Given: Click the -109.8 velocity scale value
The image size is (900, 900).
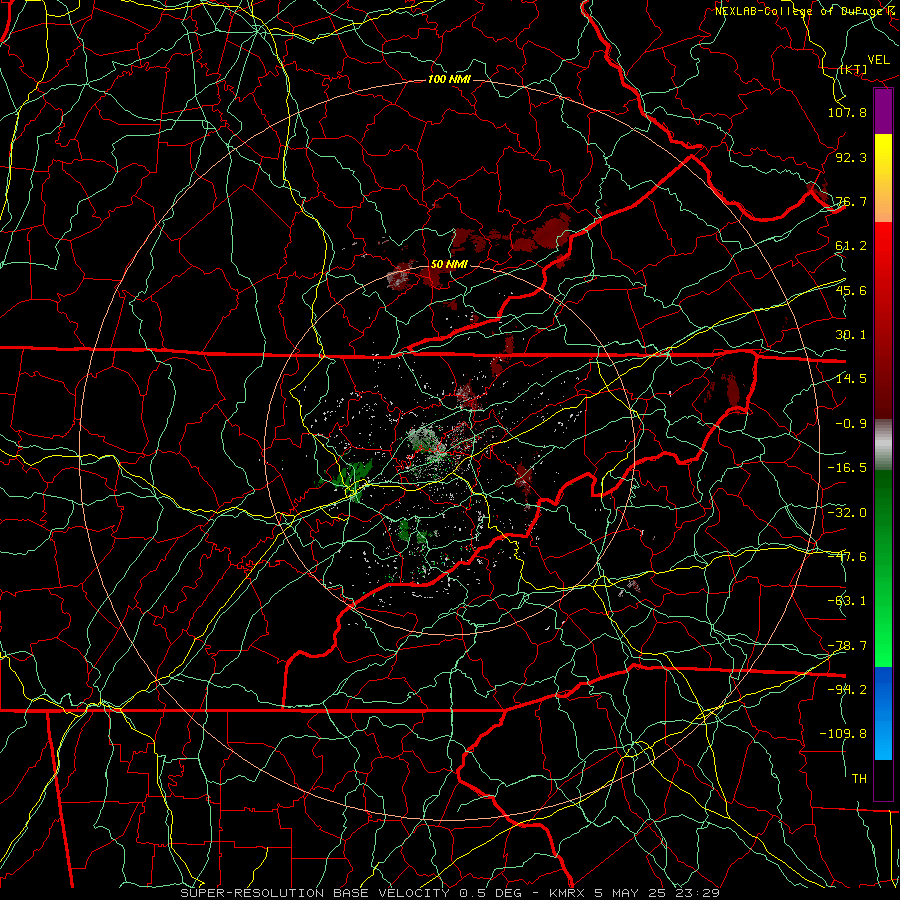Looking at the screenshot, I should click(843, 734).
